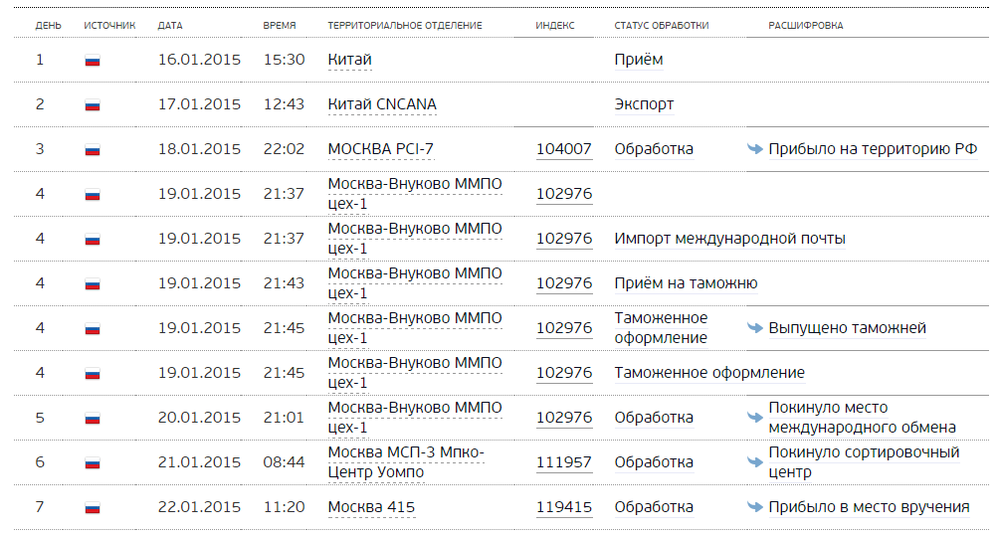Click the Импорт международной почты status
This screenshot has width=1000, height=535.
(x=730, y=238)
